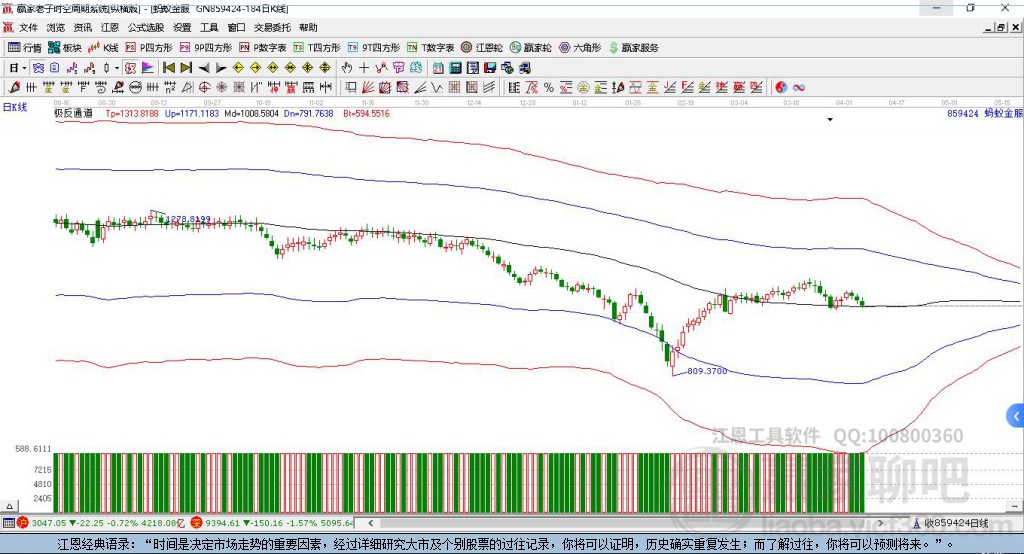The width and height of the screenshot is (1024, 554).
Task: Click the save floppy disk icon
Action: tap(490, 68)
